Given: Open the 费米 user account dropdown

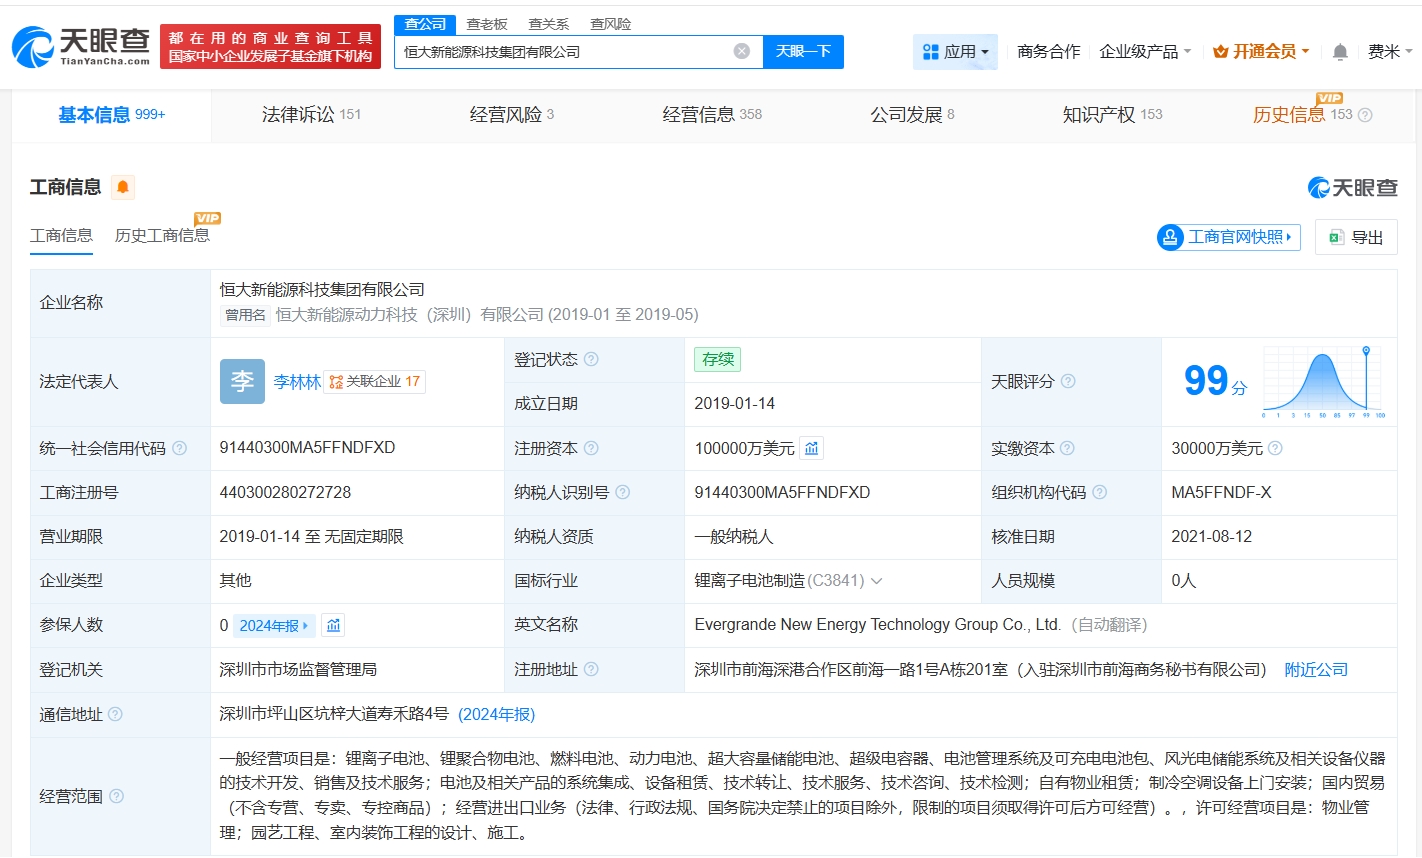Looking at the screenshot, I should [1390, 52].
